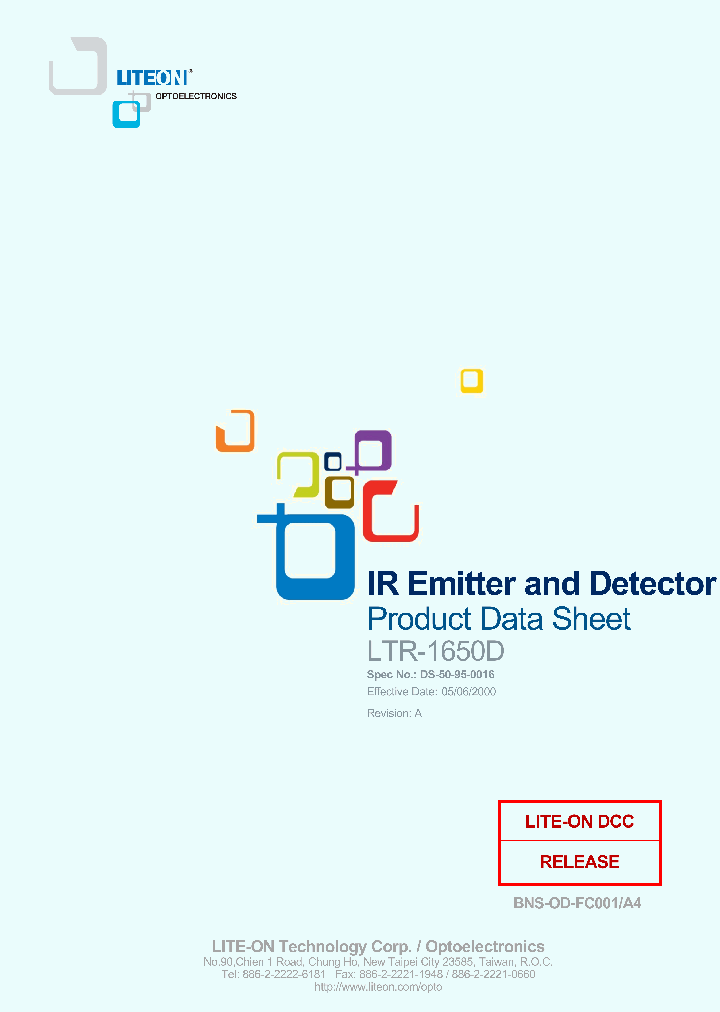
Task: Click the red RELEASE stamp
Action: coord(579,862)
